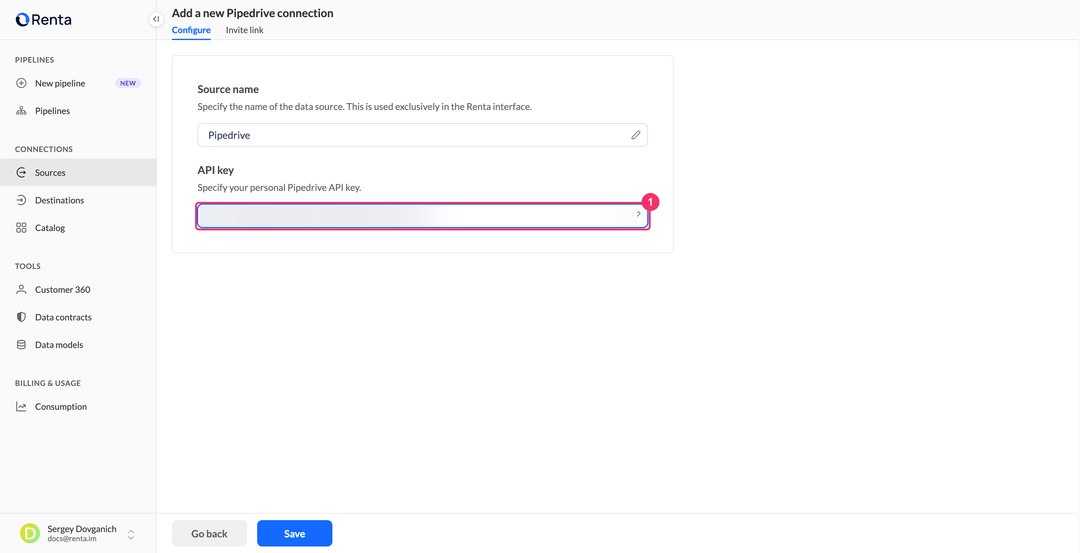
Task: Click the Specify your personal Pipedrive API key text
Action: click(279, 188)
